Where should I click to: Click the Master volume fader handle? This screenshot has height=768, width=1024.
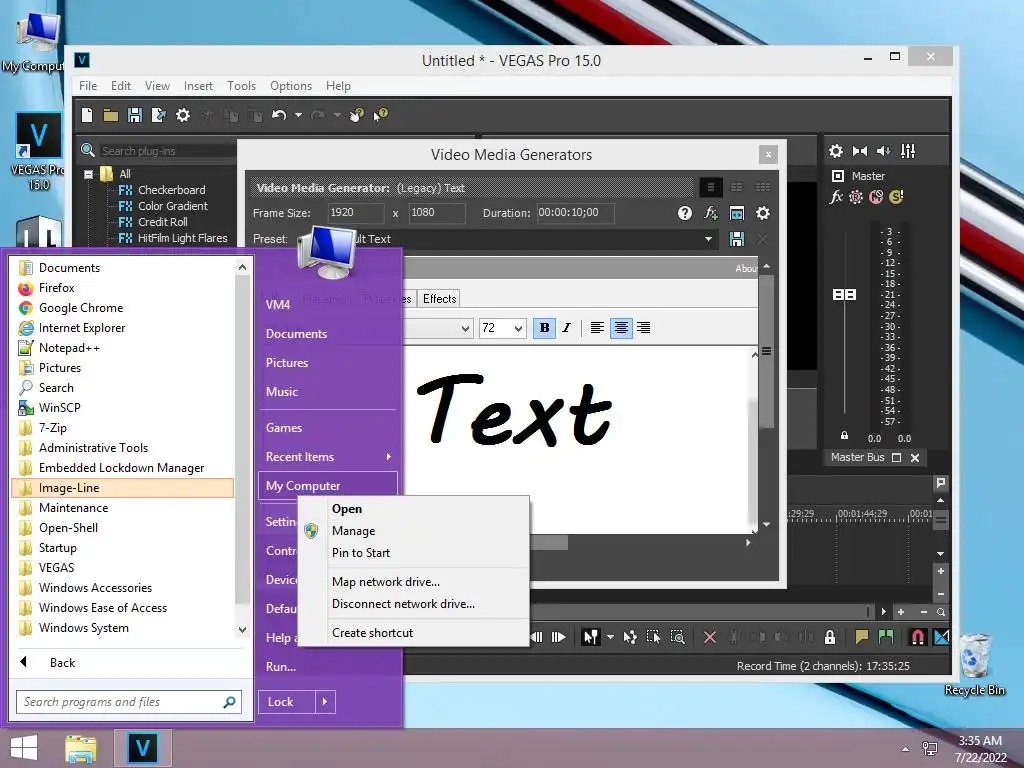[x=844, y=295]
